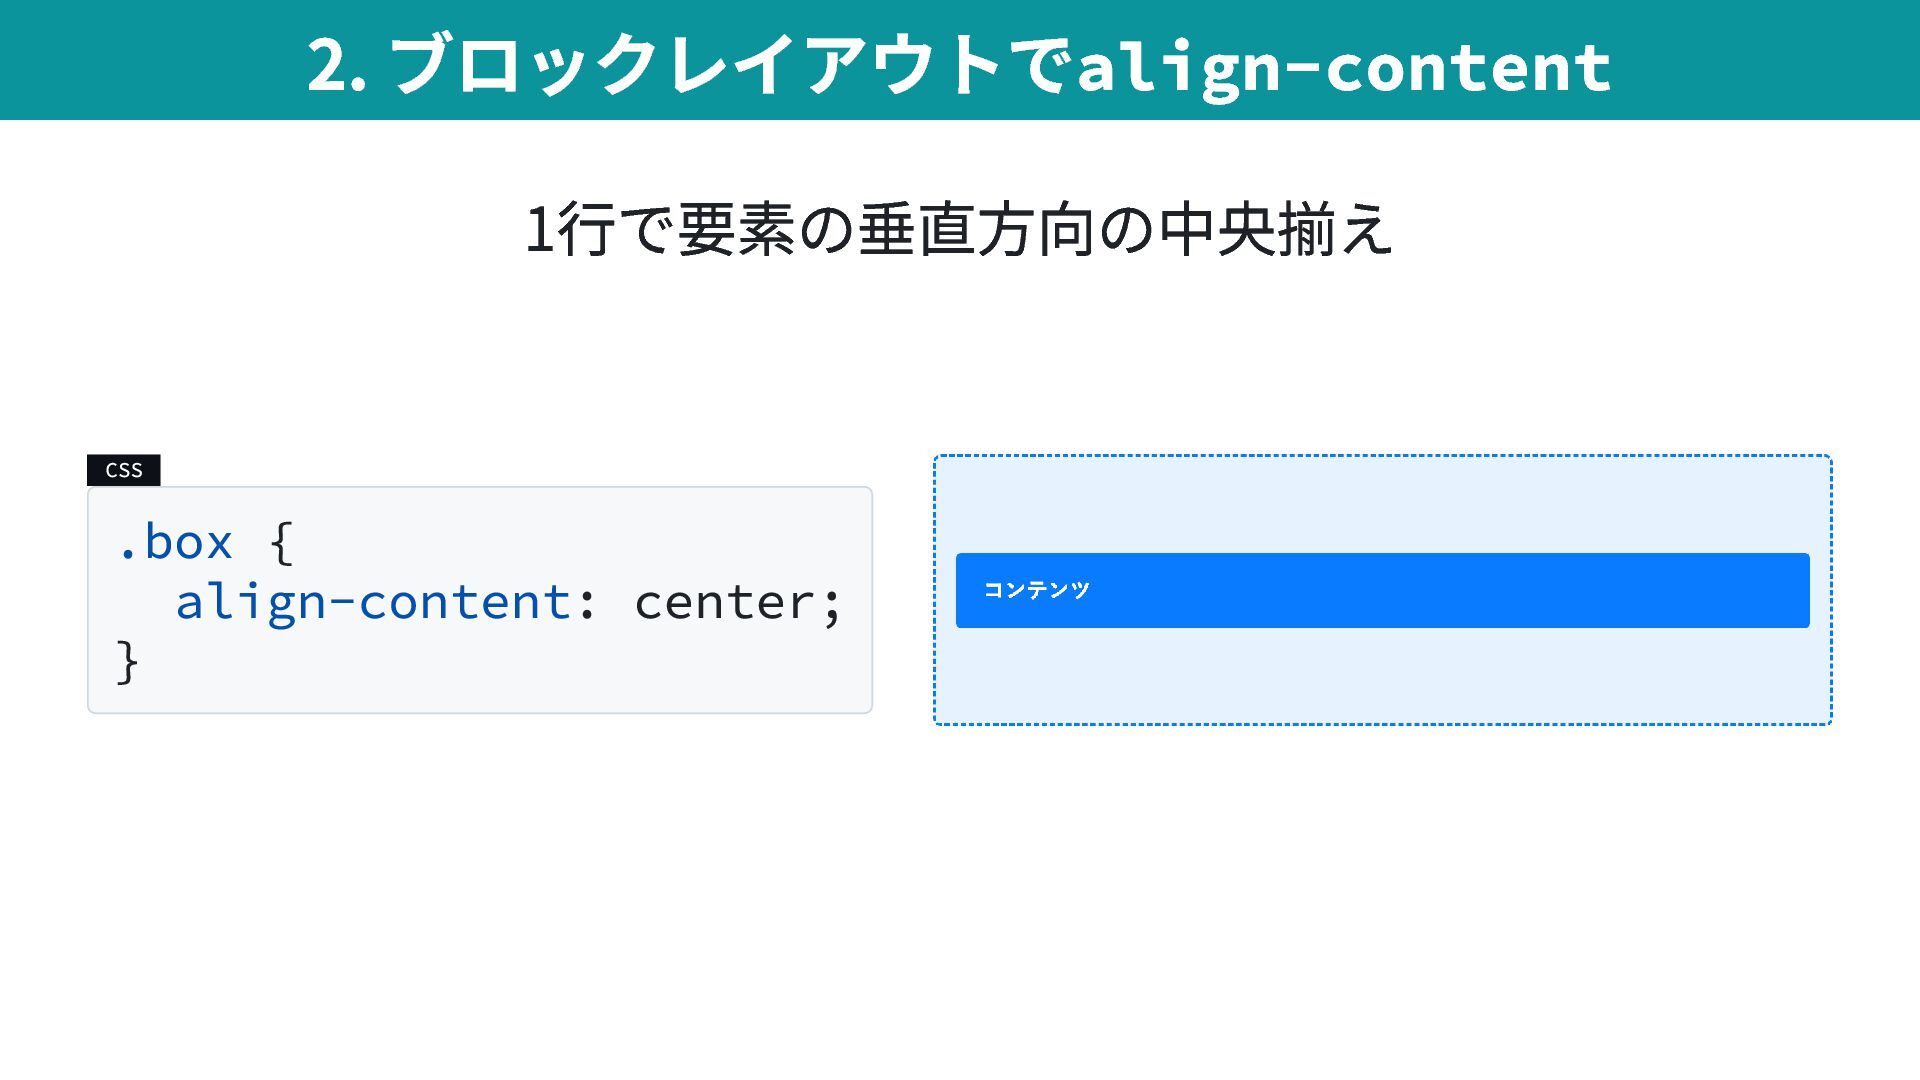This screenshot has height=1080, width=1920.
Task: Click the closing curly brace in code
Action: coord(127,662)
